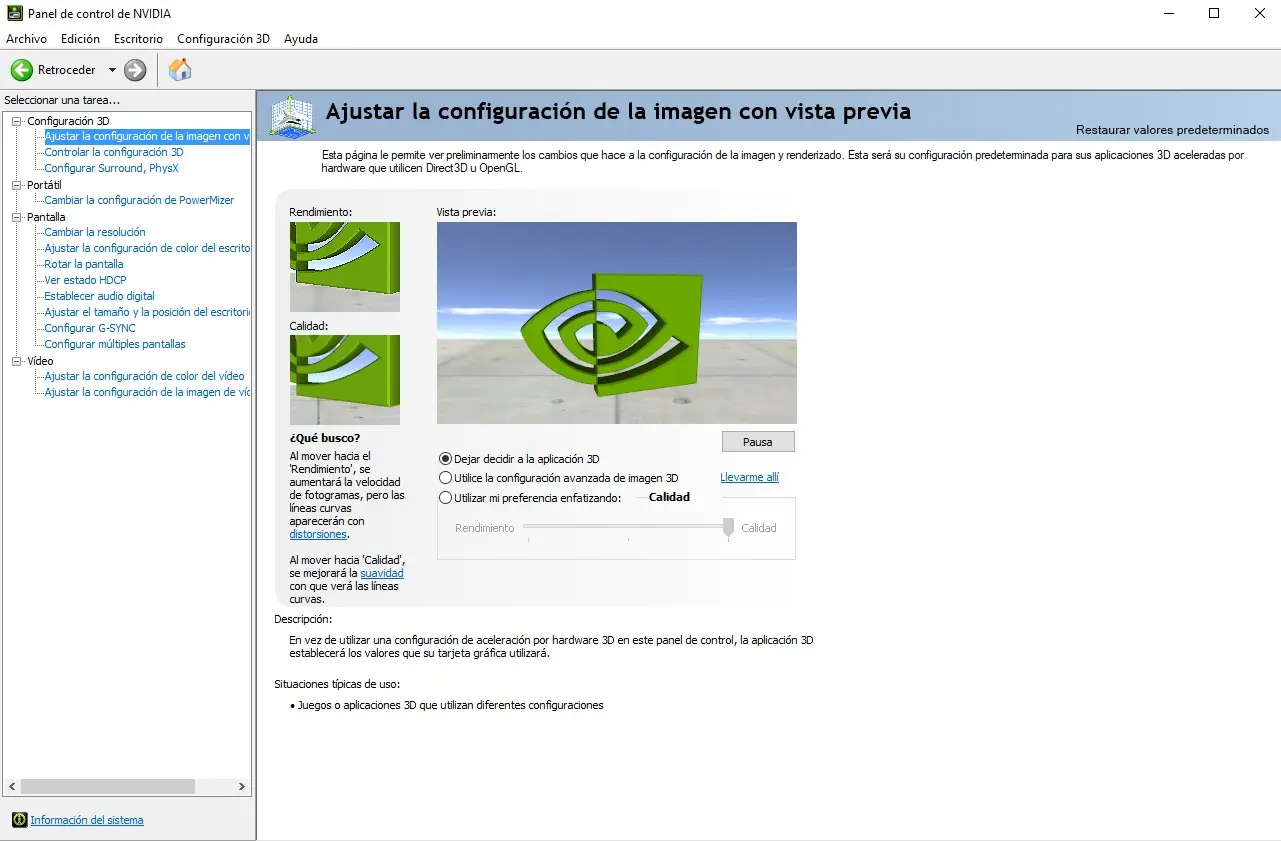This screenshot has width=1281, height=841.
Task: Select Ver estado HDCP
Action: (x=85, y=280)
